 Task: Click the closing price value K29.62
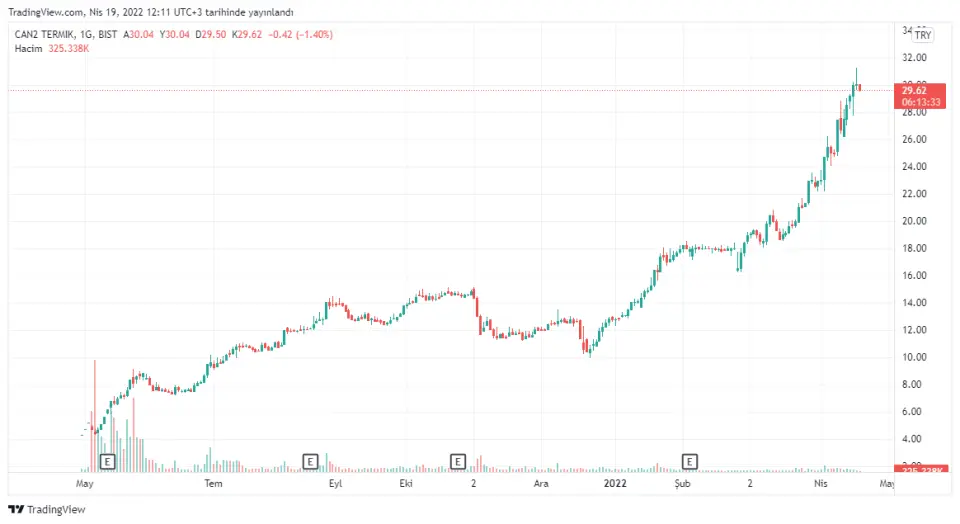[x=248, y=34]
